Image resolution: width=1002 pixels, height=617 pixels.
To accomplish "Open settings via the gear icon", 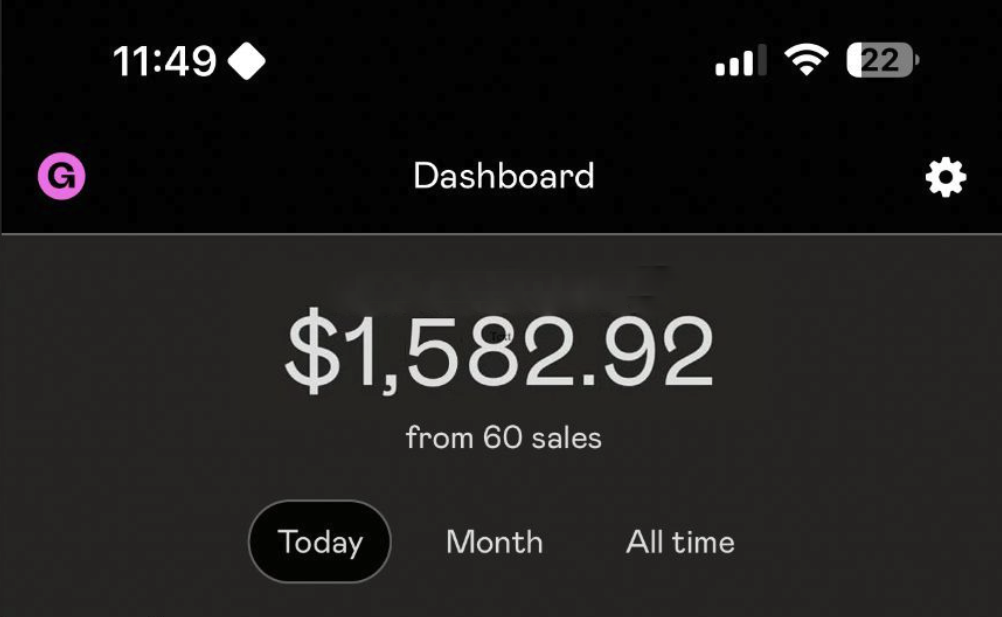I will coord(945,178).
